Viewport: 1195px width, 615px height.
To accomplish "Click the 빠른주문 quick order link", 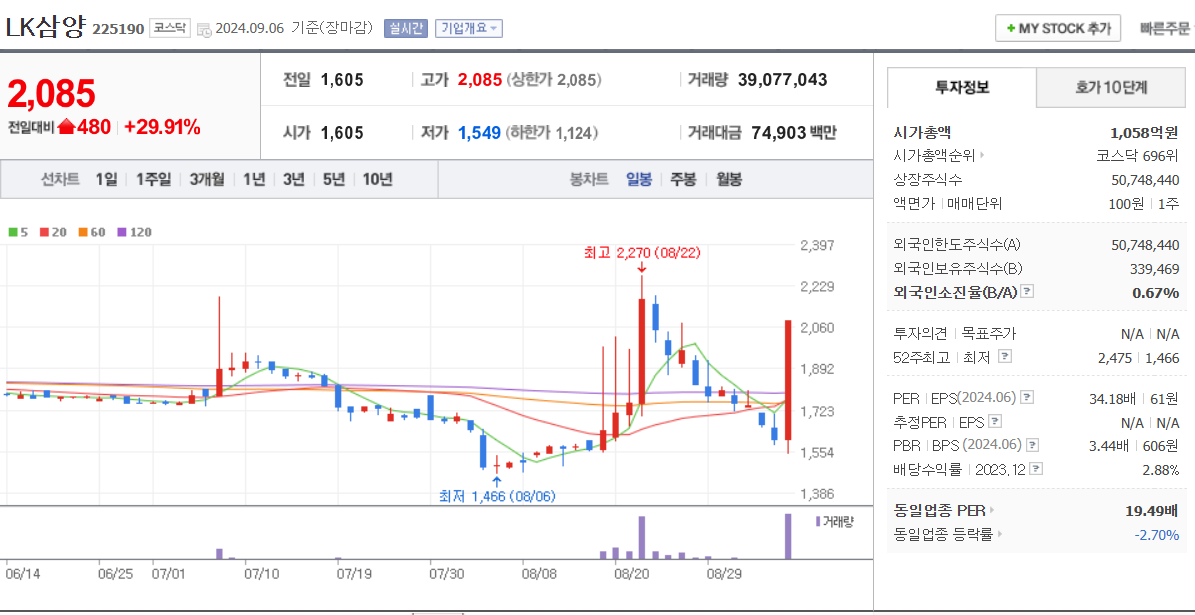I will tap(1166, 29).
